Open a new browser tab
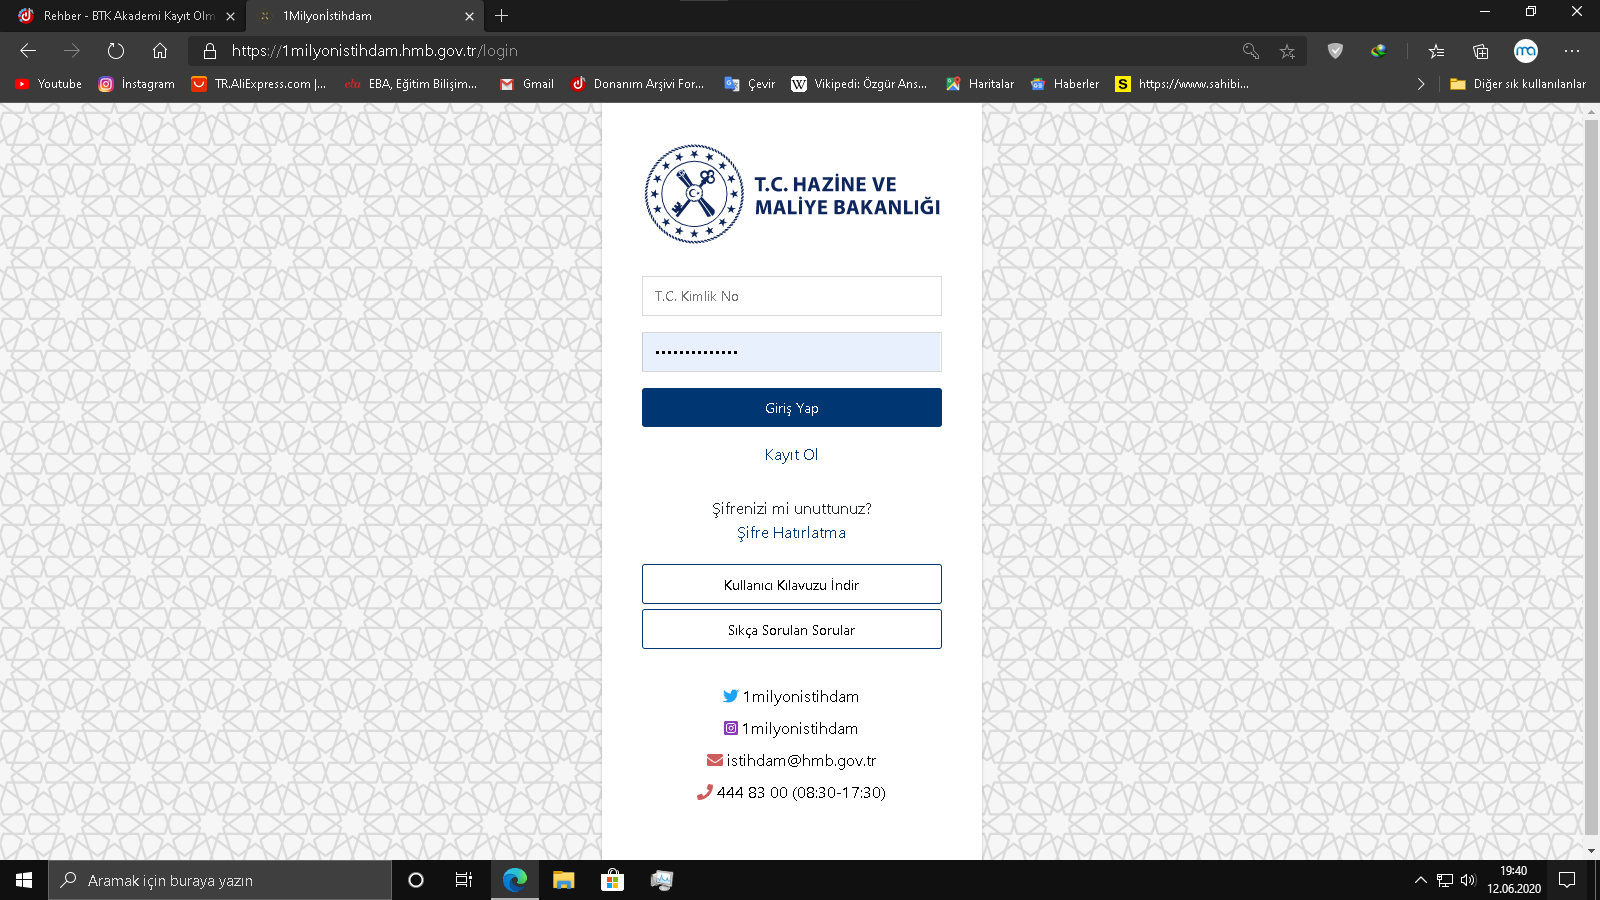The width and height of the screenshot is (1600, 900). pos(502,16)
